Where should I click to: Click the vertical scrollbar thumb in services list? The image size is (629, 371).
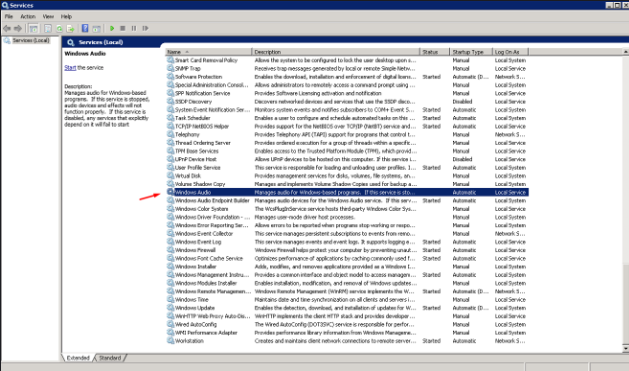[x=625, y=304]
